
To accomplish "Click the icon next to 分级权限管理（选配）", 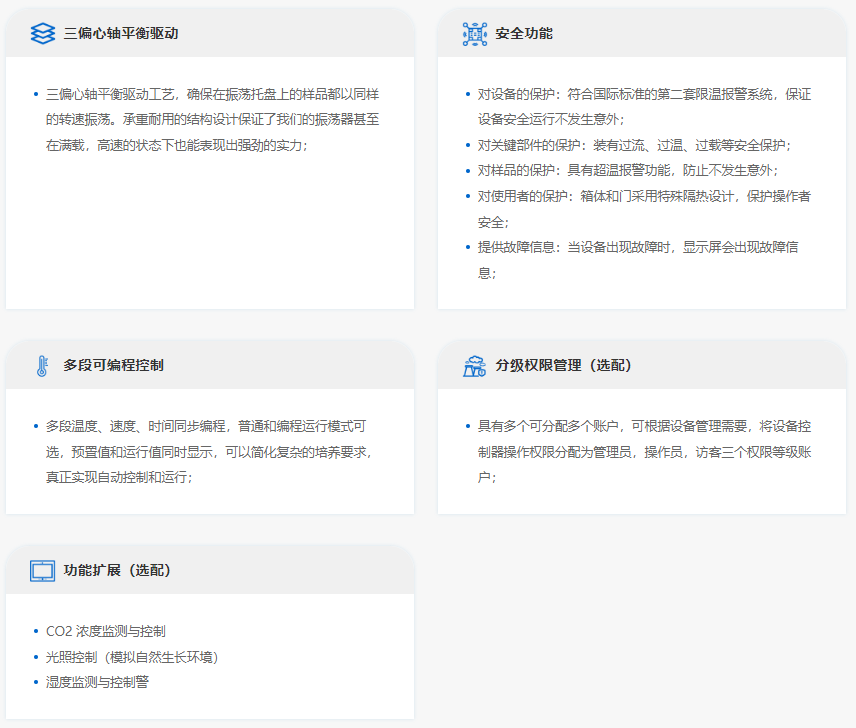I will click(x=474, y=366).
